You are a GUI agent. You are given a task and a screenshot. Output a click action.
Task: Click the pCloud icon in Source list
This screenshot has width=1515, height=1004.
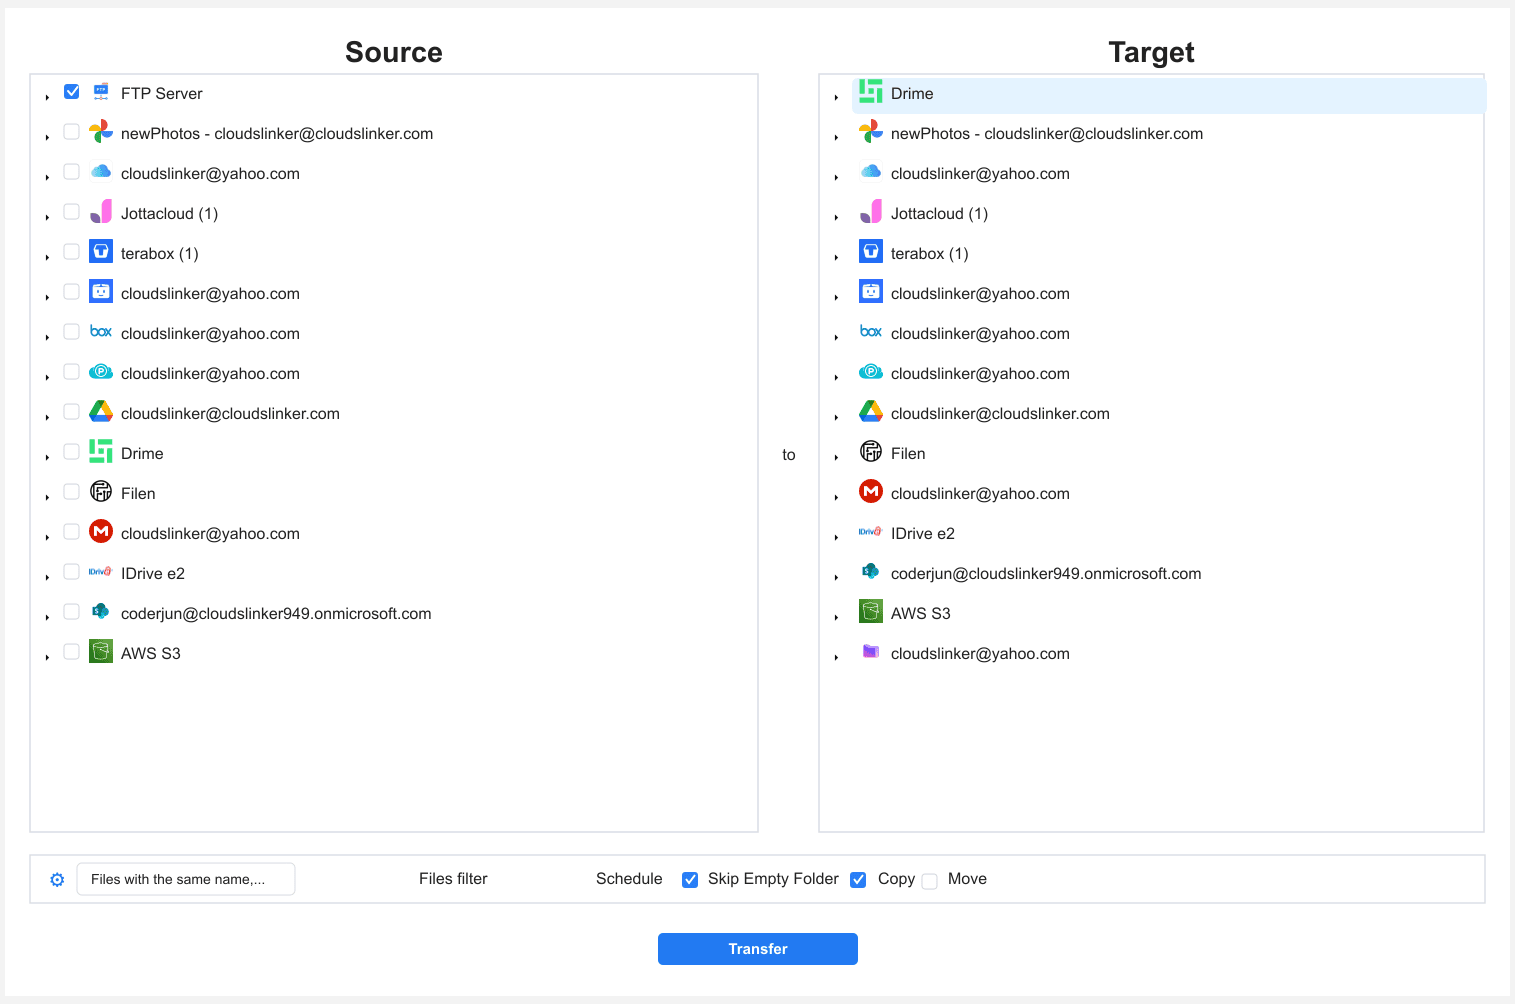(101, 372)
